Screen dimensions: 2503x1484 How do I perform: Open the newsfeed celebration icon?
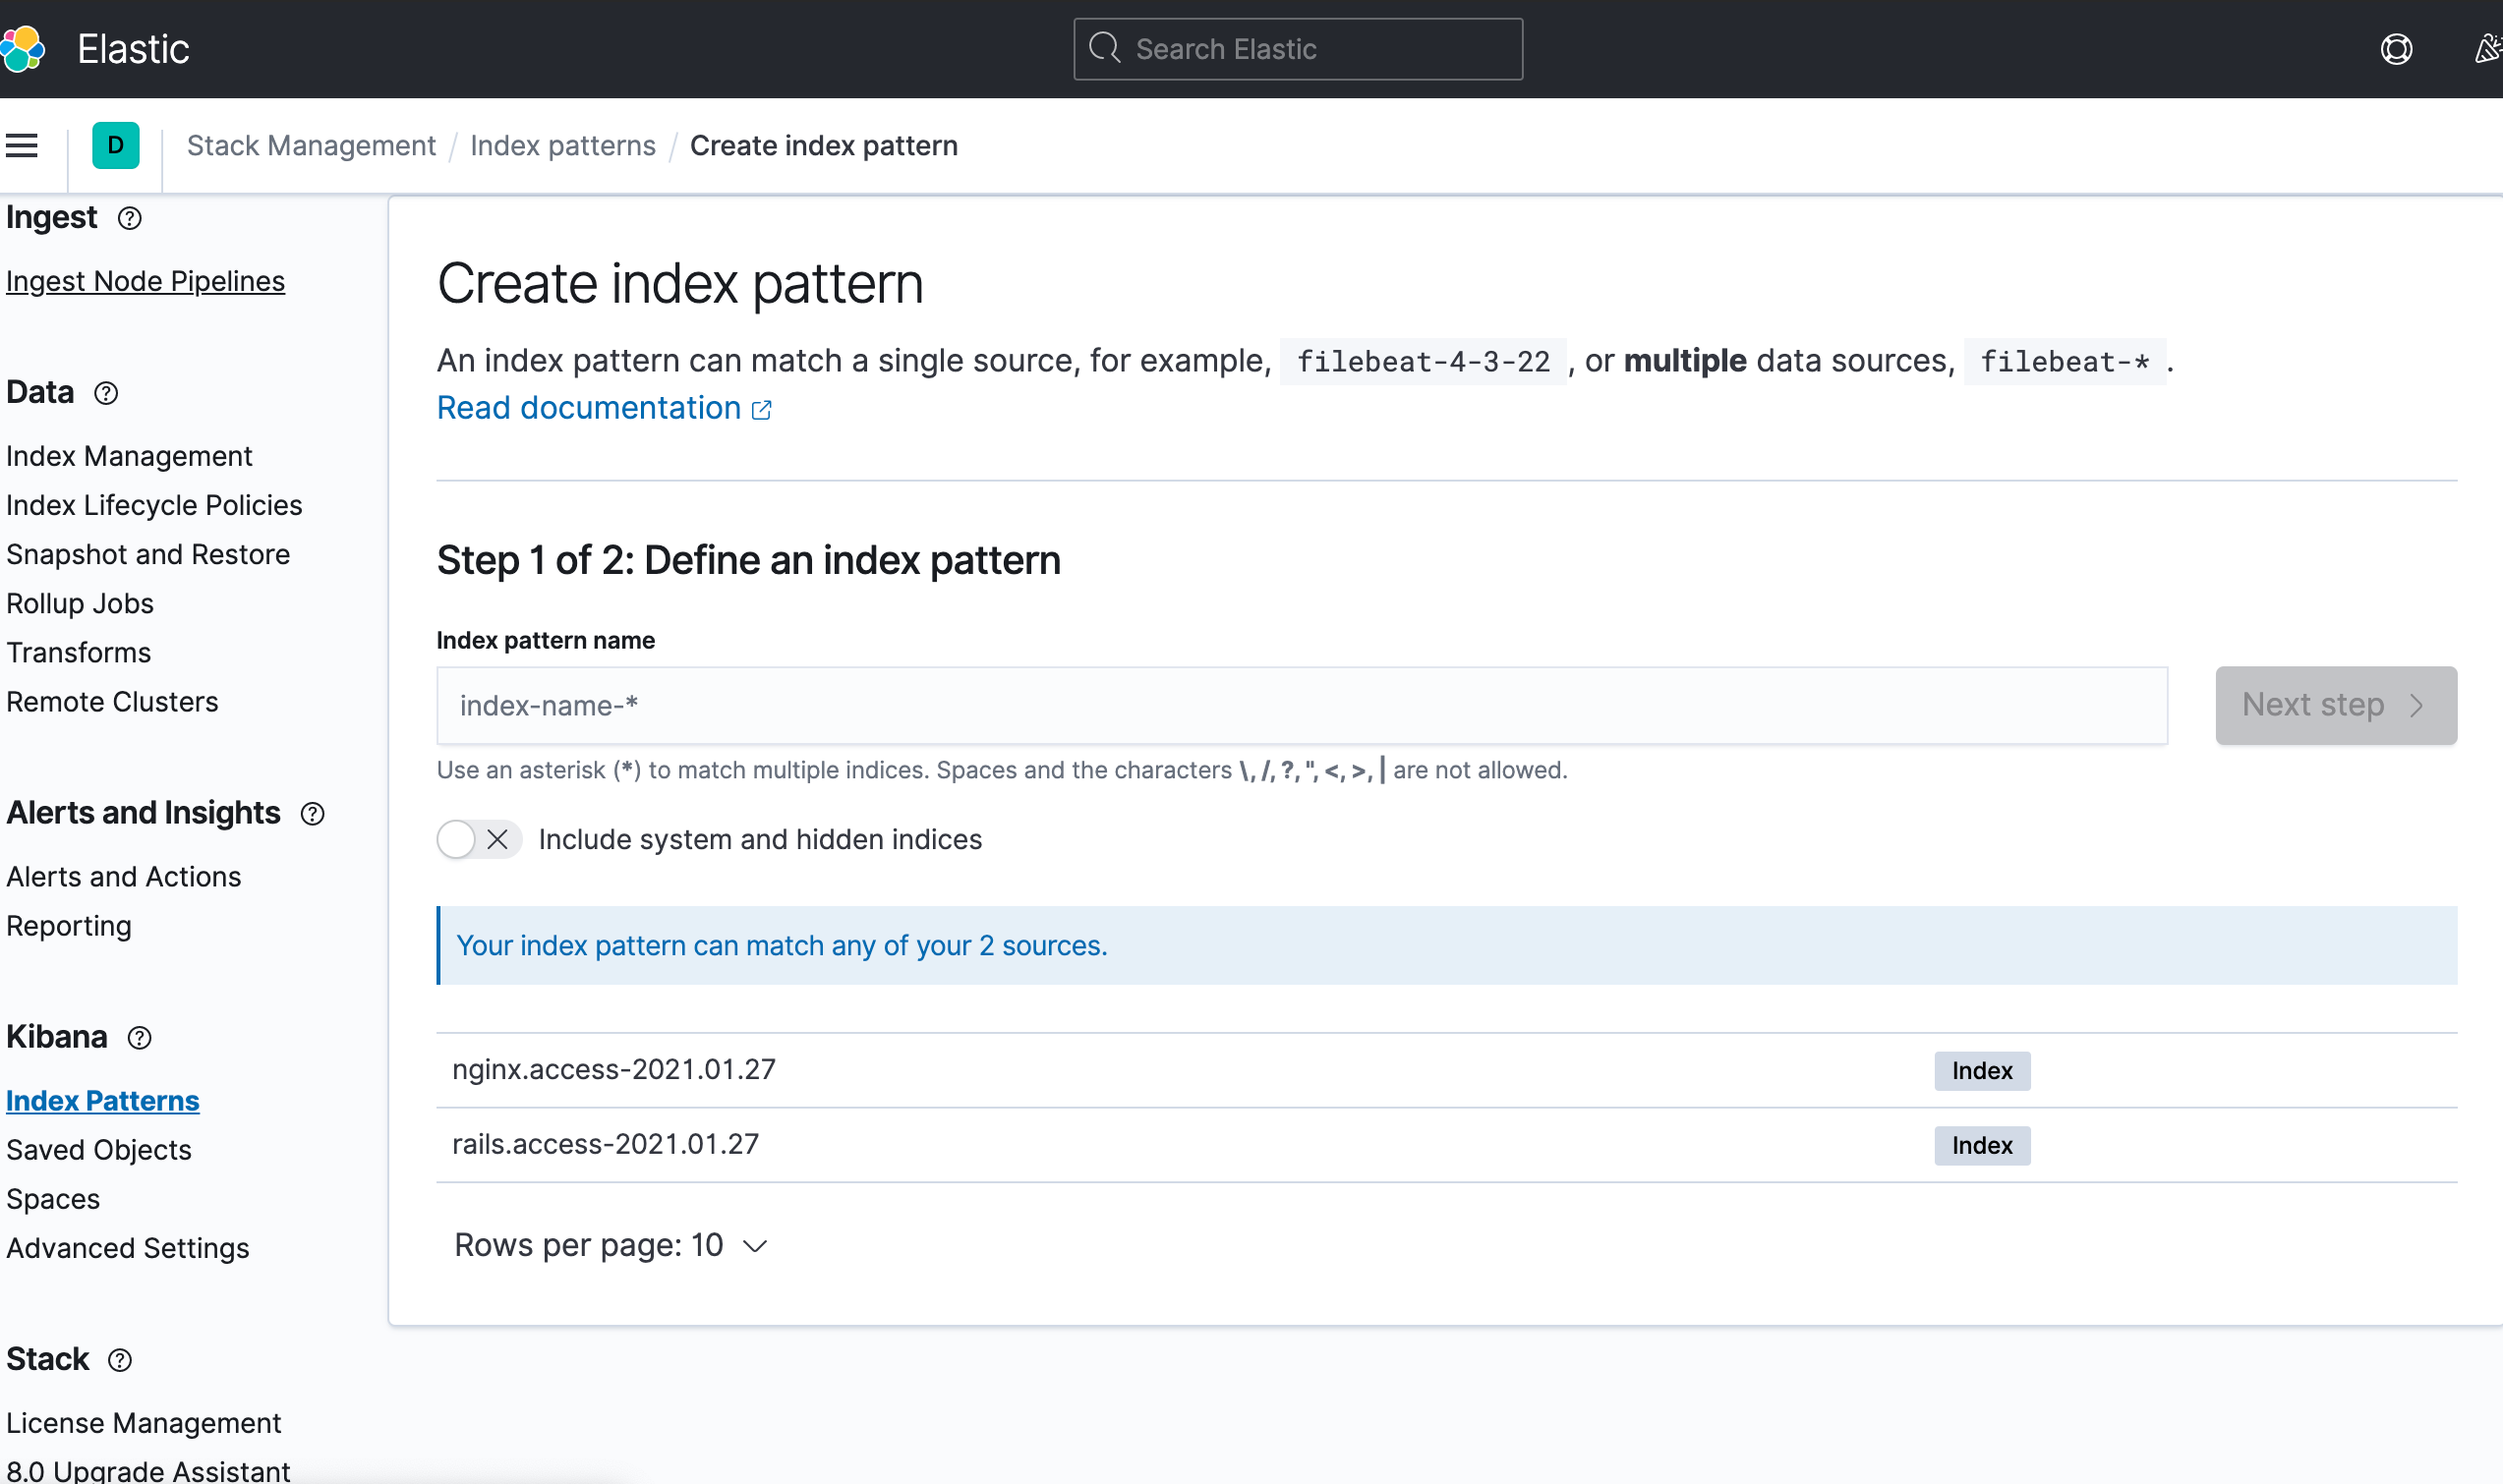2487,49
